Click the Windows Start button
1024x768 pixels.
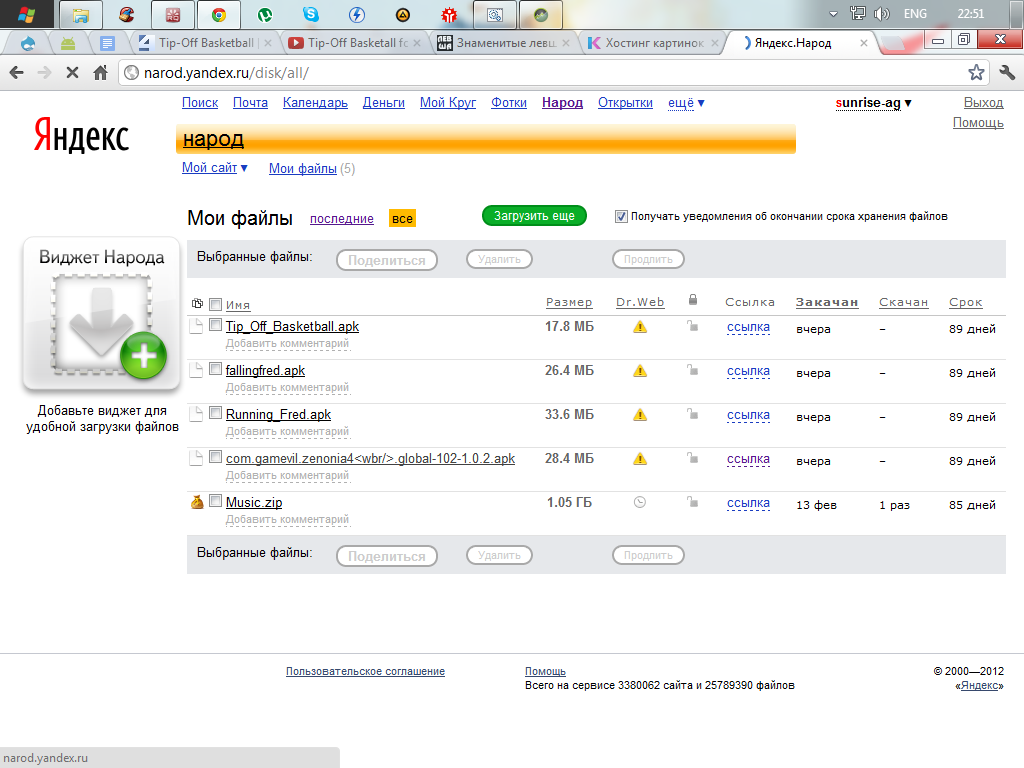point(27,14)
